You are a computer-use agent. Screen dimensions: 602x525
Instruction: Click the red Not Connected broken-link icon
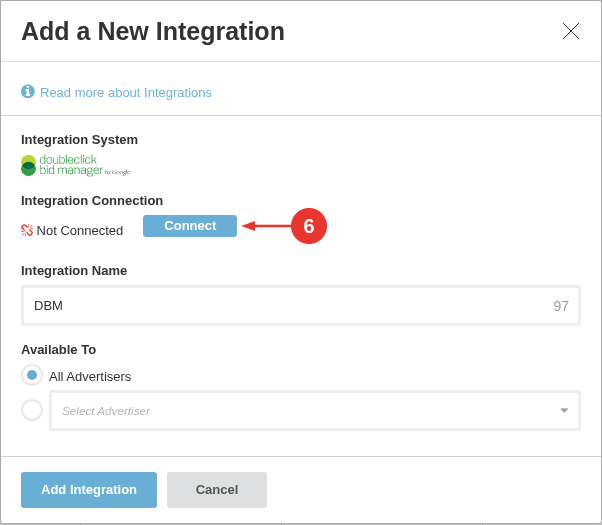[27, 230]
